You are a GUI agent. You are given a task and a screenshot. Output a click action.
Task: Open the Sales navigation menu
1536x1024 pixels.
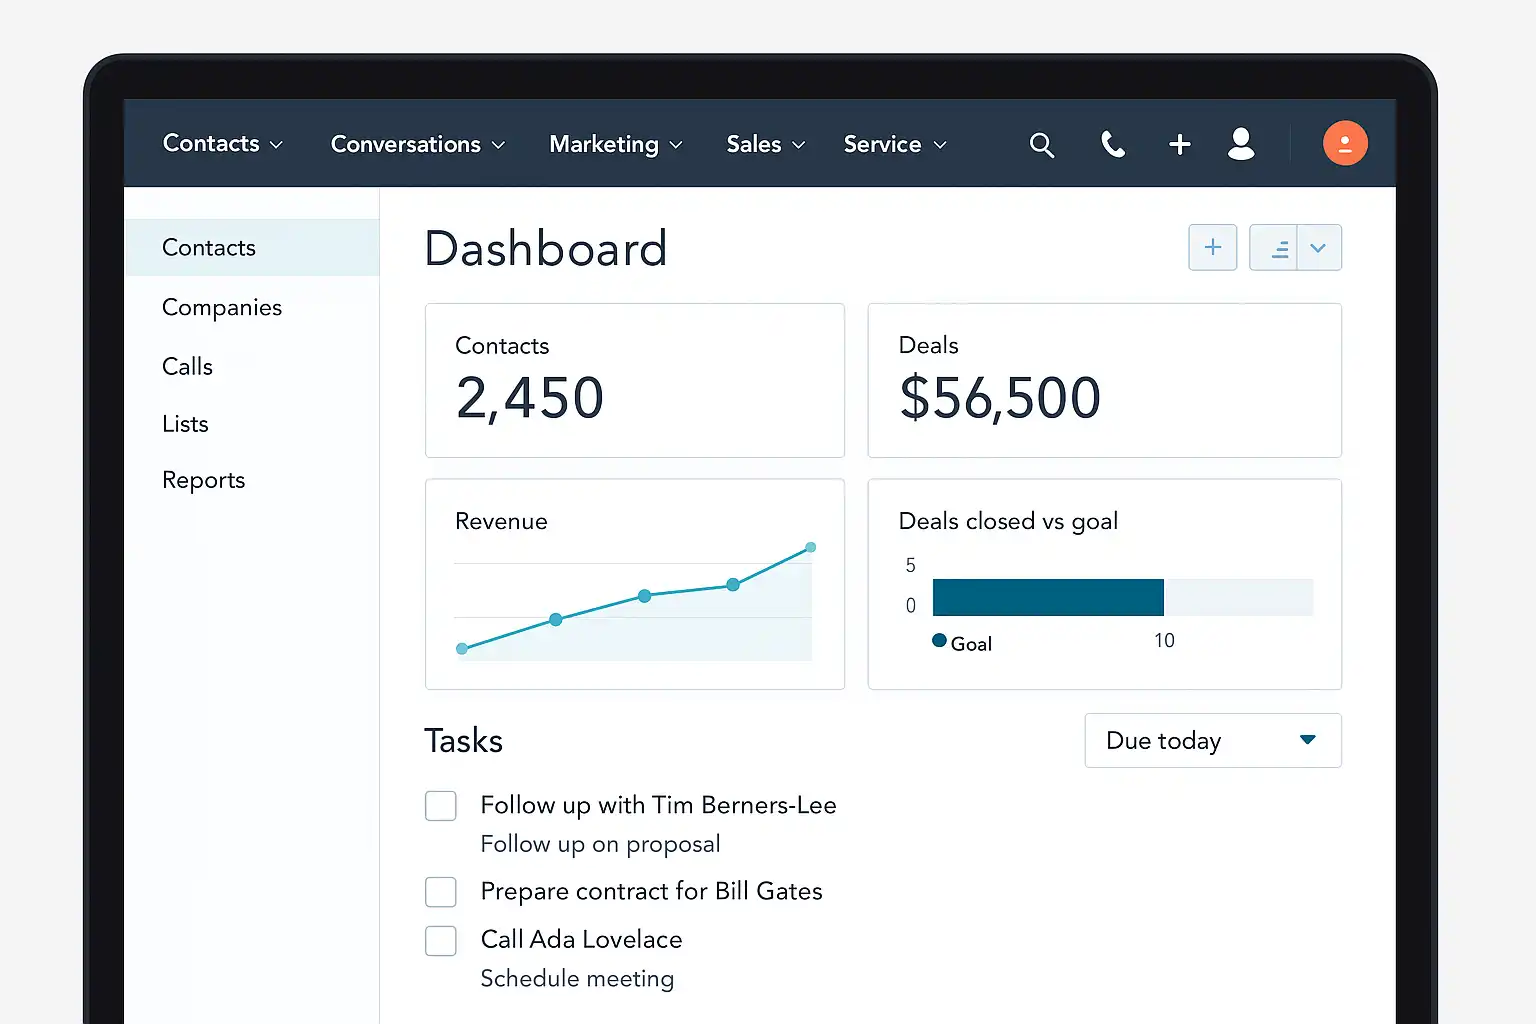click(765, 145)
